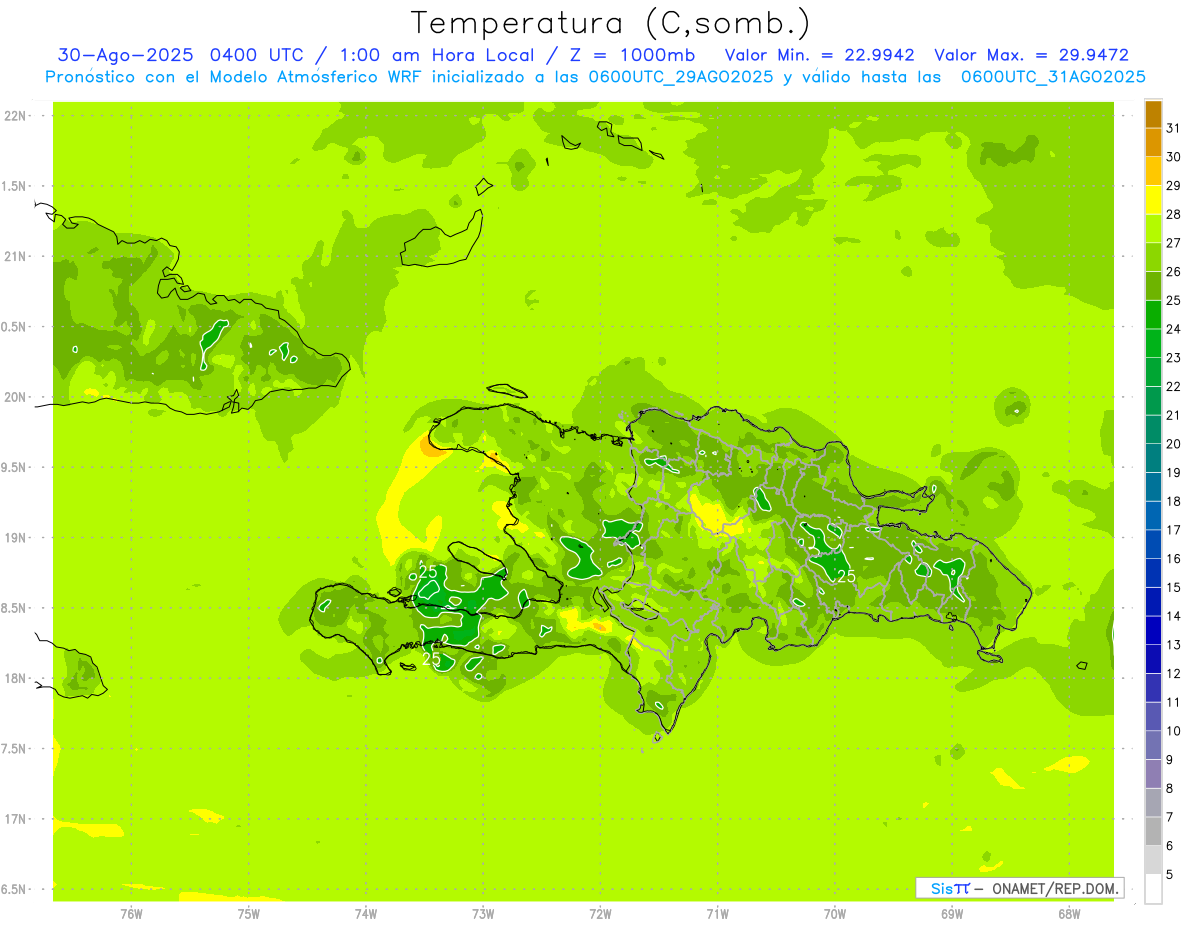The height and width of the screenshot is (927, 1200).
Task: Pick the white swatch below 5 in legend
Action: point(1153,889)
